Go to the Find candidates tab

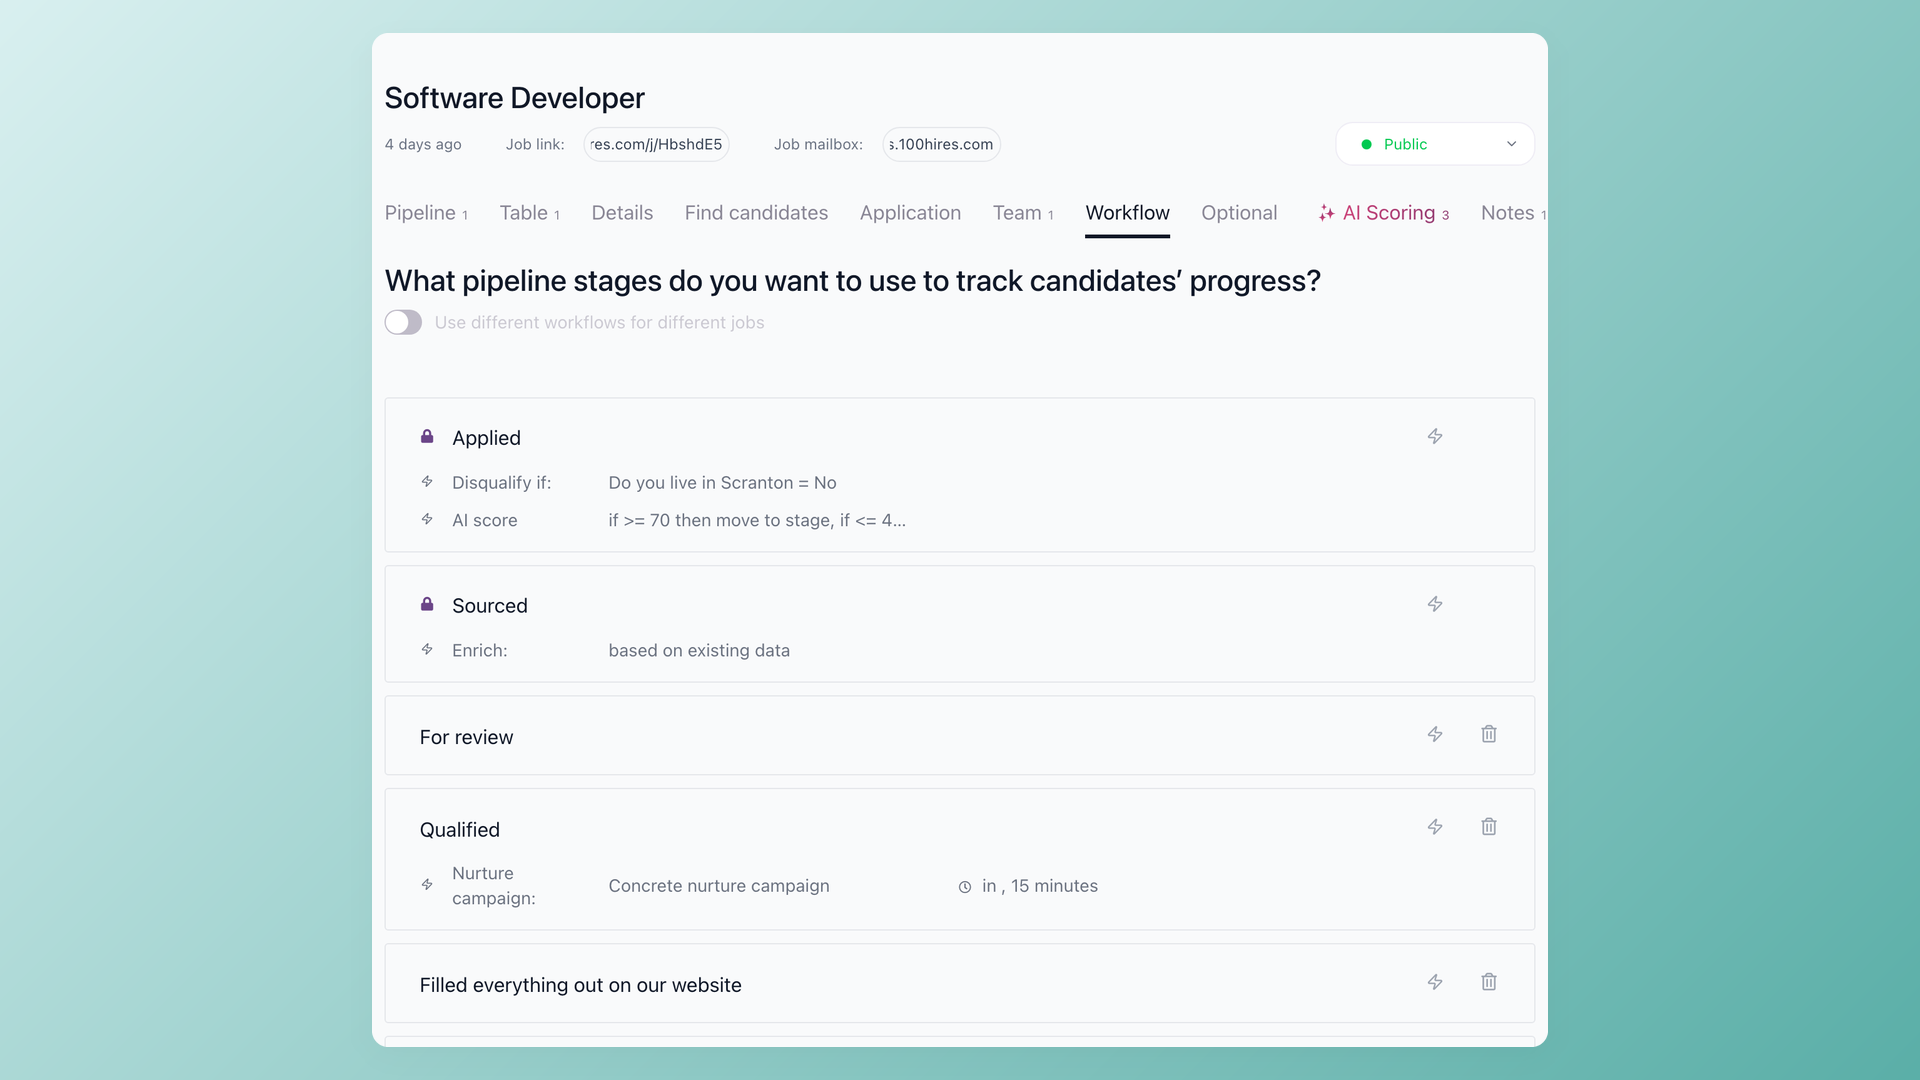tap(756, 213)
